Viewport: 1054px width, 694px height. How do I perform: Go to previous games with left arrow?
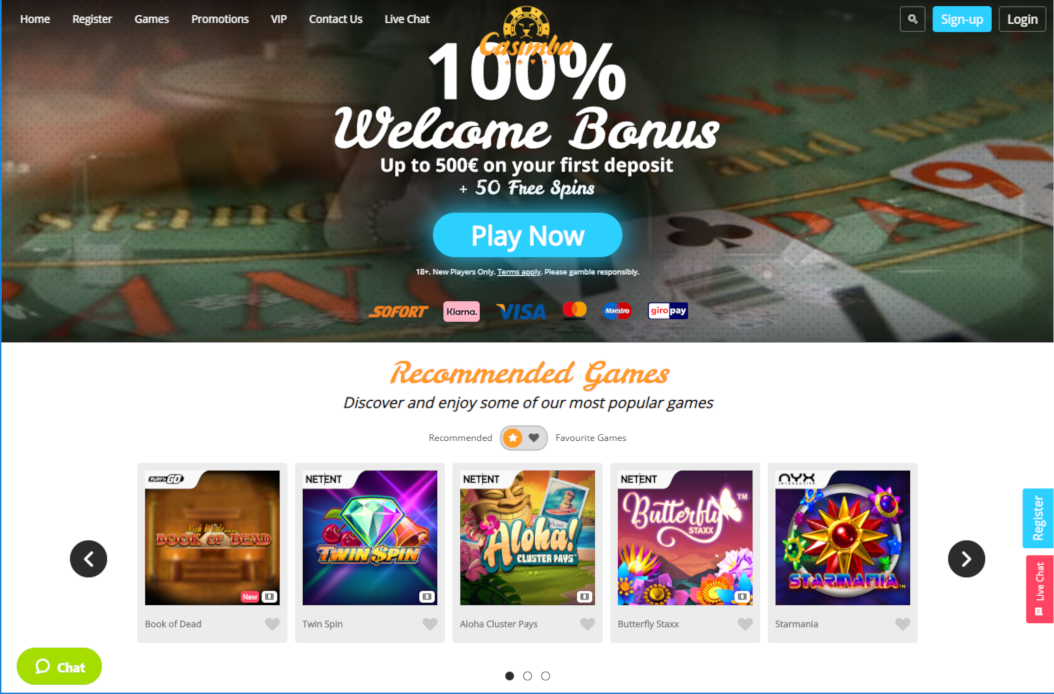[89, 559]
